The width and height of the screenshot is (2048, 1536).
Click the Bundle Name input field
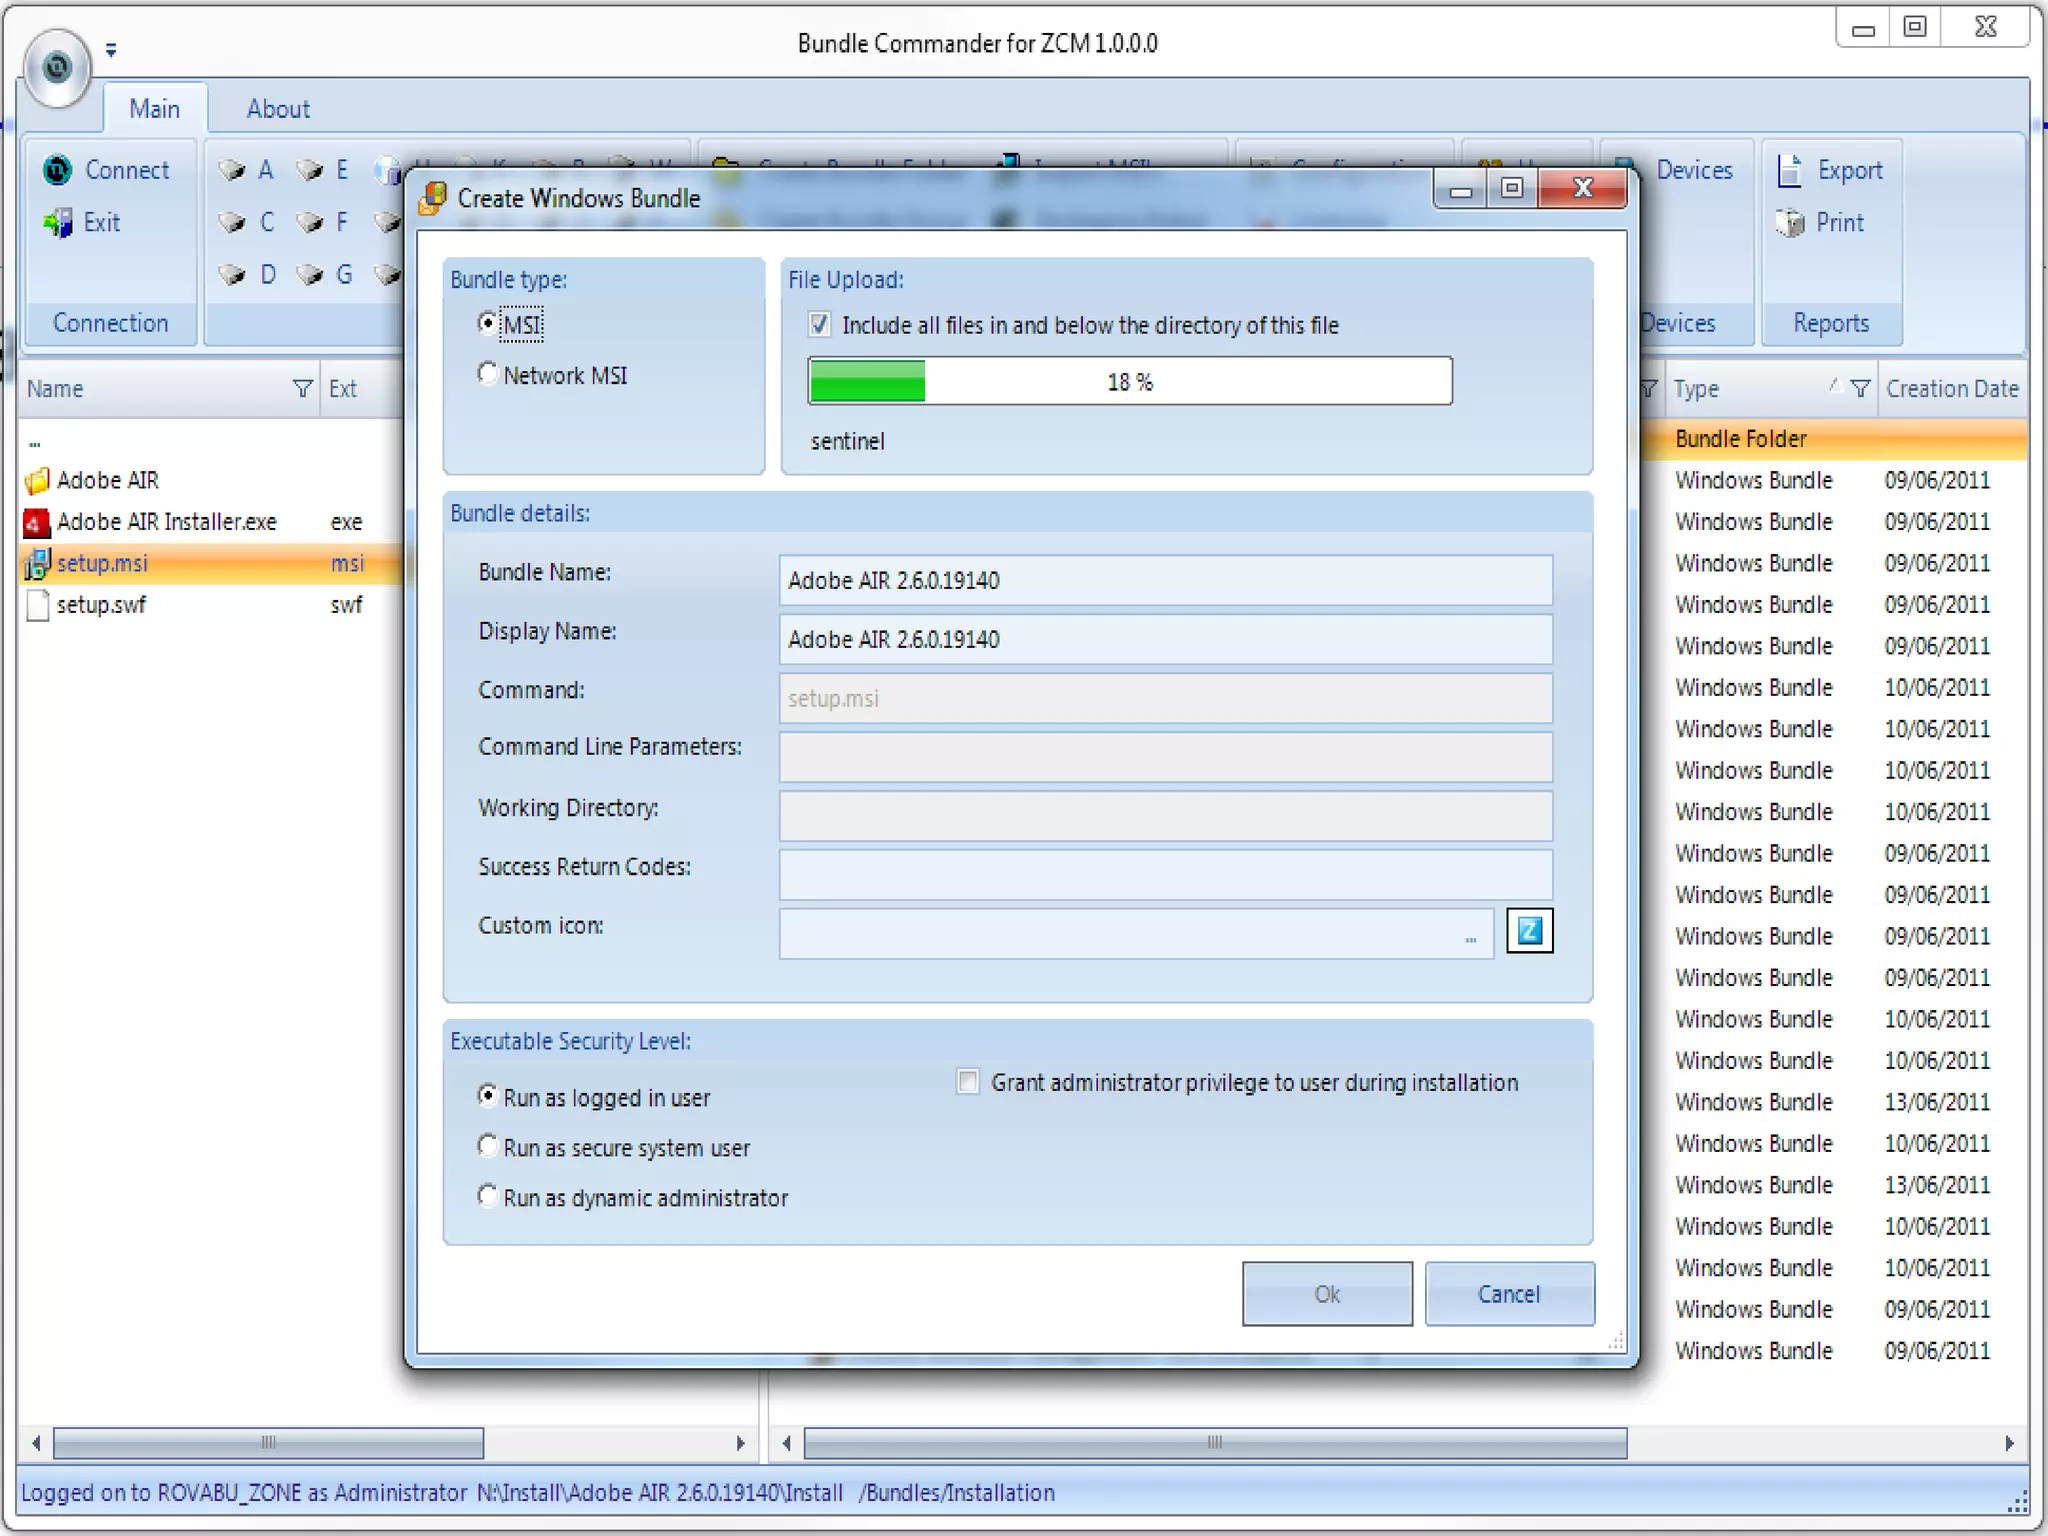[1165, 580]
